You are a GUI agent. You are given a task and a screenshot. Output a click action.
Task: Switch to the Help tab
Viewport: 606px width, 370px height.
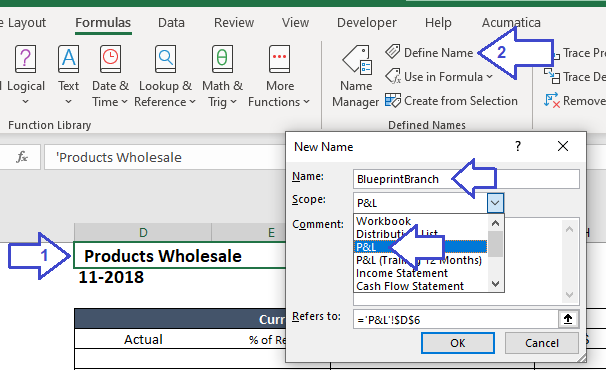click(x=438, y=23)
